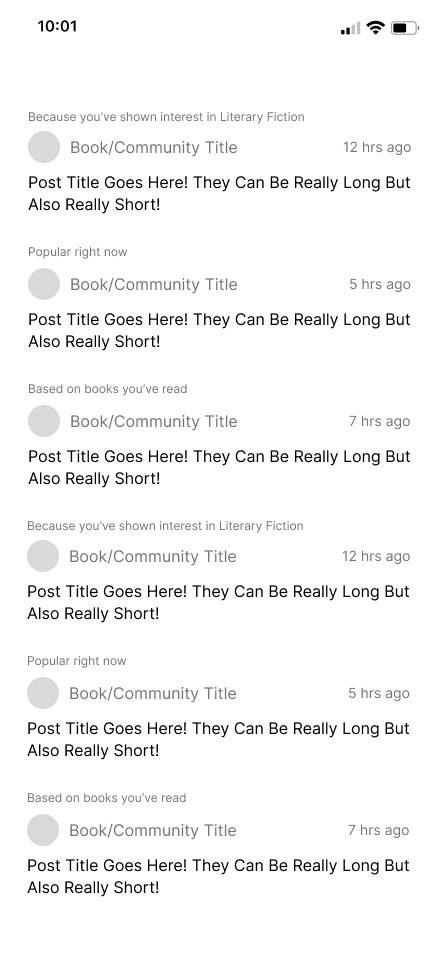Select the second Popular right now post title

[x=218, y=739]
